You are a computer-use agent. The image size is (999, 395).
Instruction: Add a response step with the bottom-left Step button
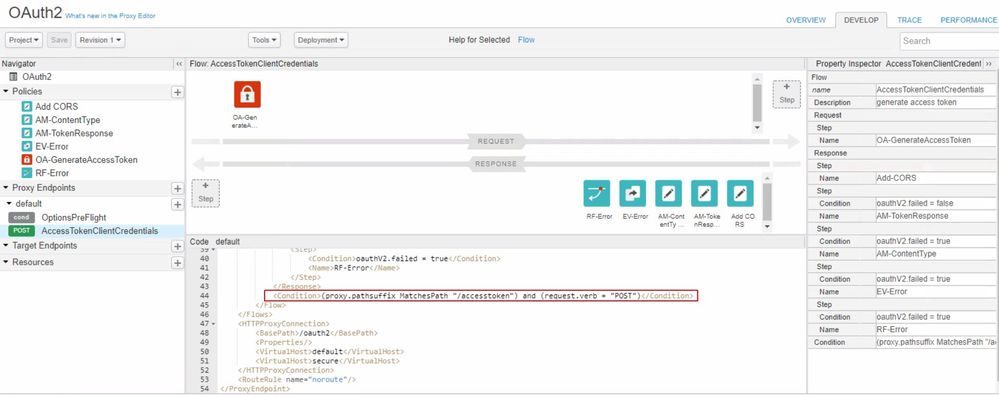coord(205,193)
